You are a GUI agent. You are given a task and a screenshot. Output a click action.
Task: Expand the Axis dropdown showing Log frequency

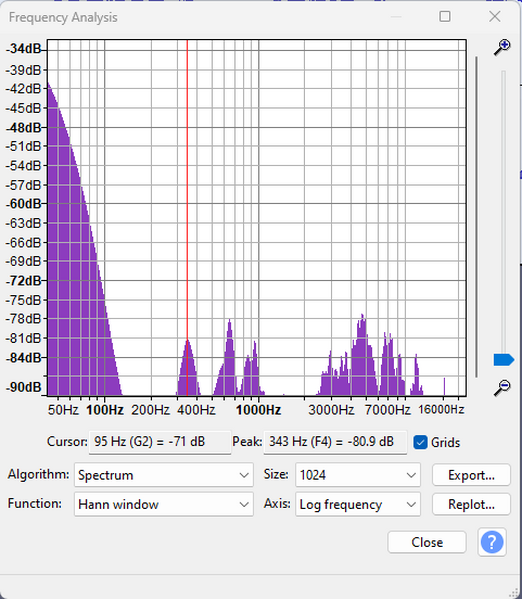[x=358, y=504]
